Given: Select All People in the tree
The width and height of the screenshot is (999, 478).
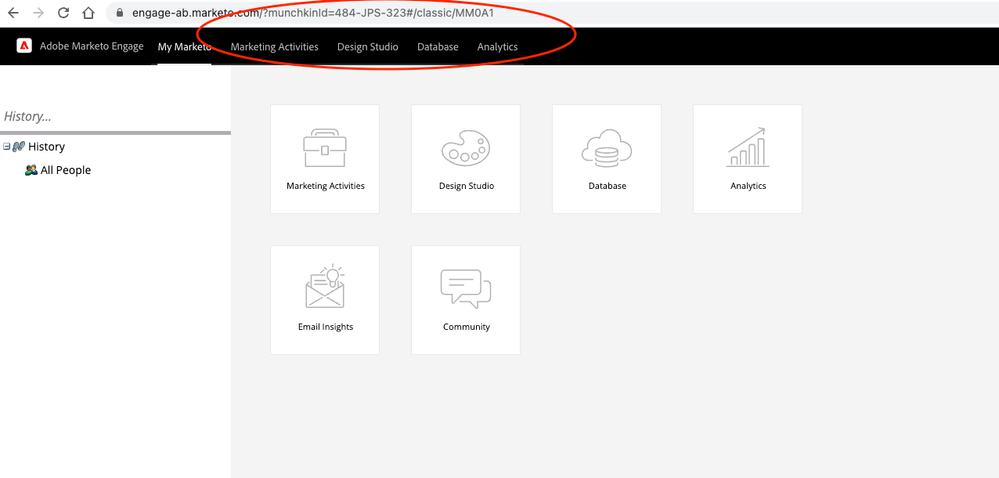Looking at the screenshot, I should coord(66,170).
